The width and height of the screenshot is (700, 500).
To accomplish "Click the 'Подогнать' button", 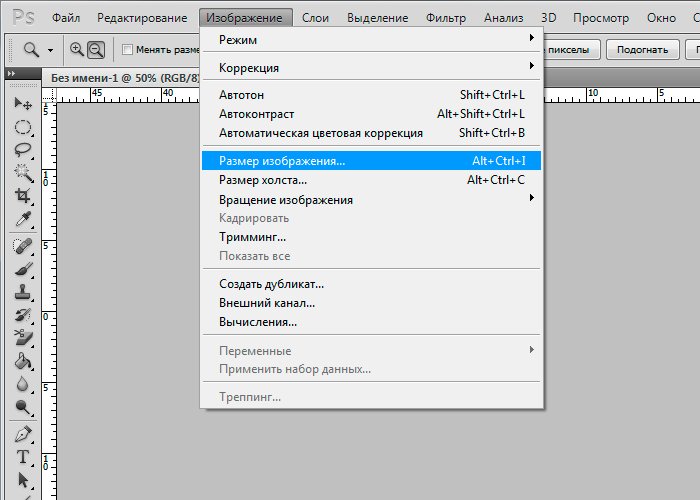I will pos(642,49).
